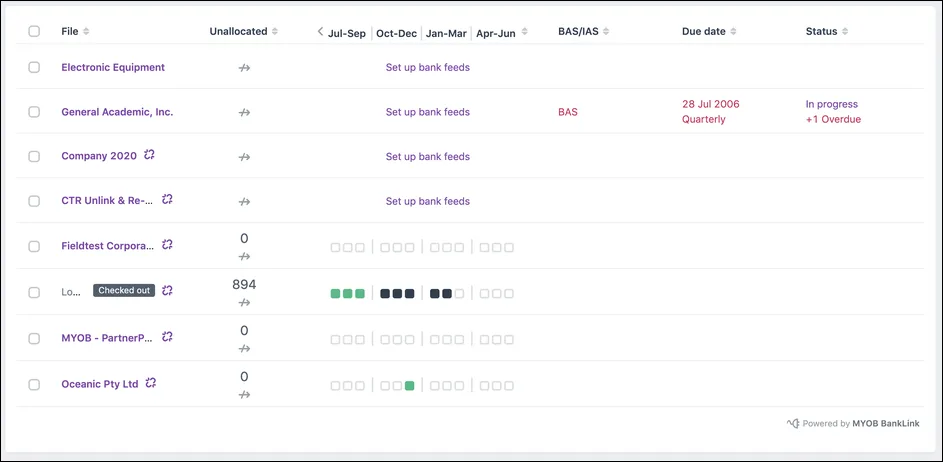This screenshot has height=462, width=943.
Task: Click Set up bank feeds for CTR Unlink
Action: [x=428, y=201]
